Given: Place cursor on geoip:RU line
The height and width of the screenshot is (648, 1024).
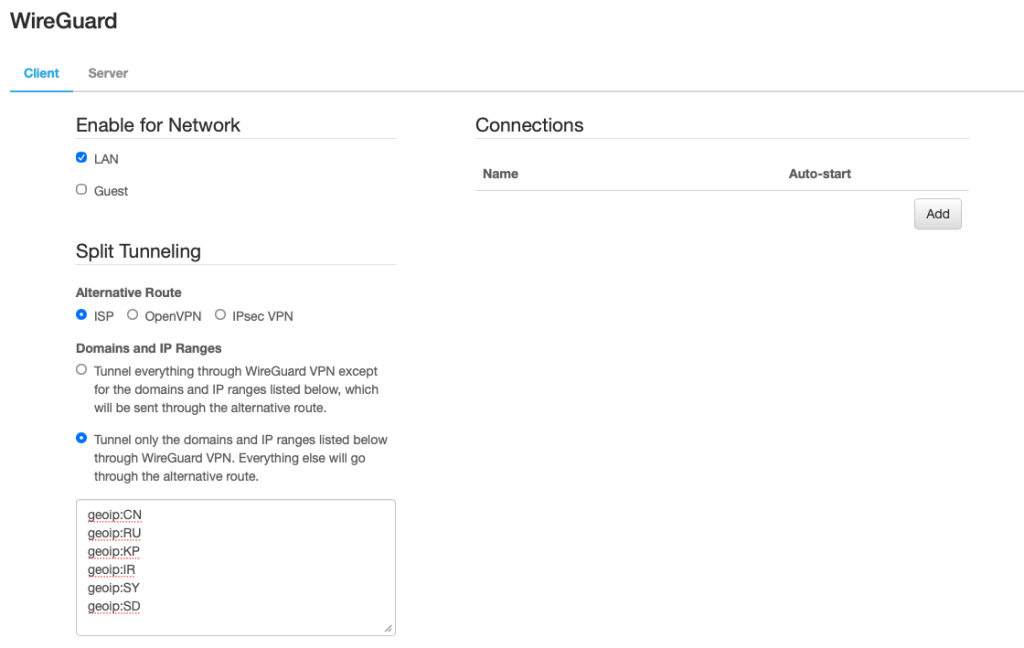Looking at the screenshot, I should point(115,533).
